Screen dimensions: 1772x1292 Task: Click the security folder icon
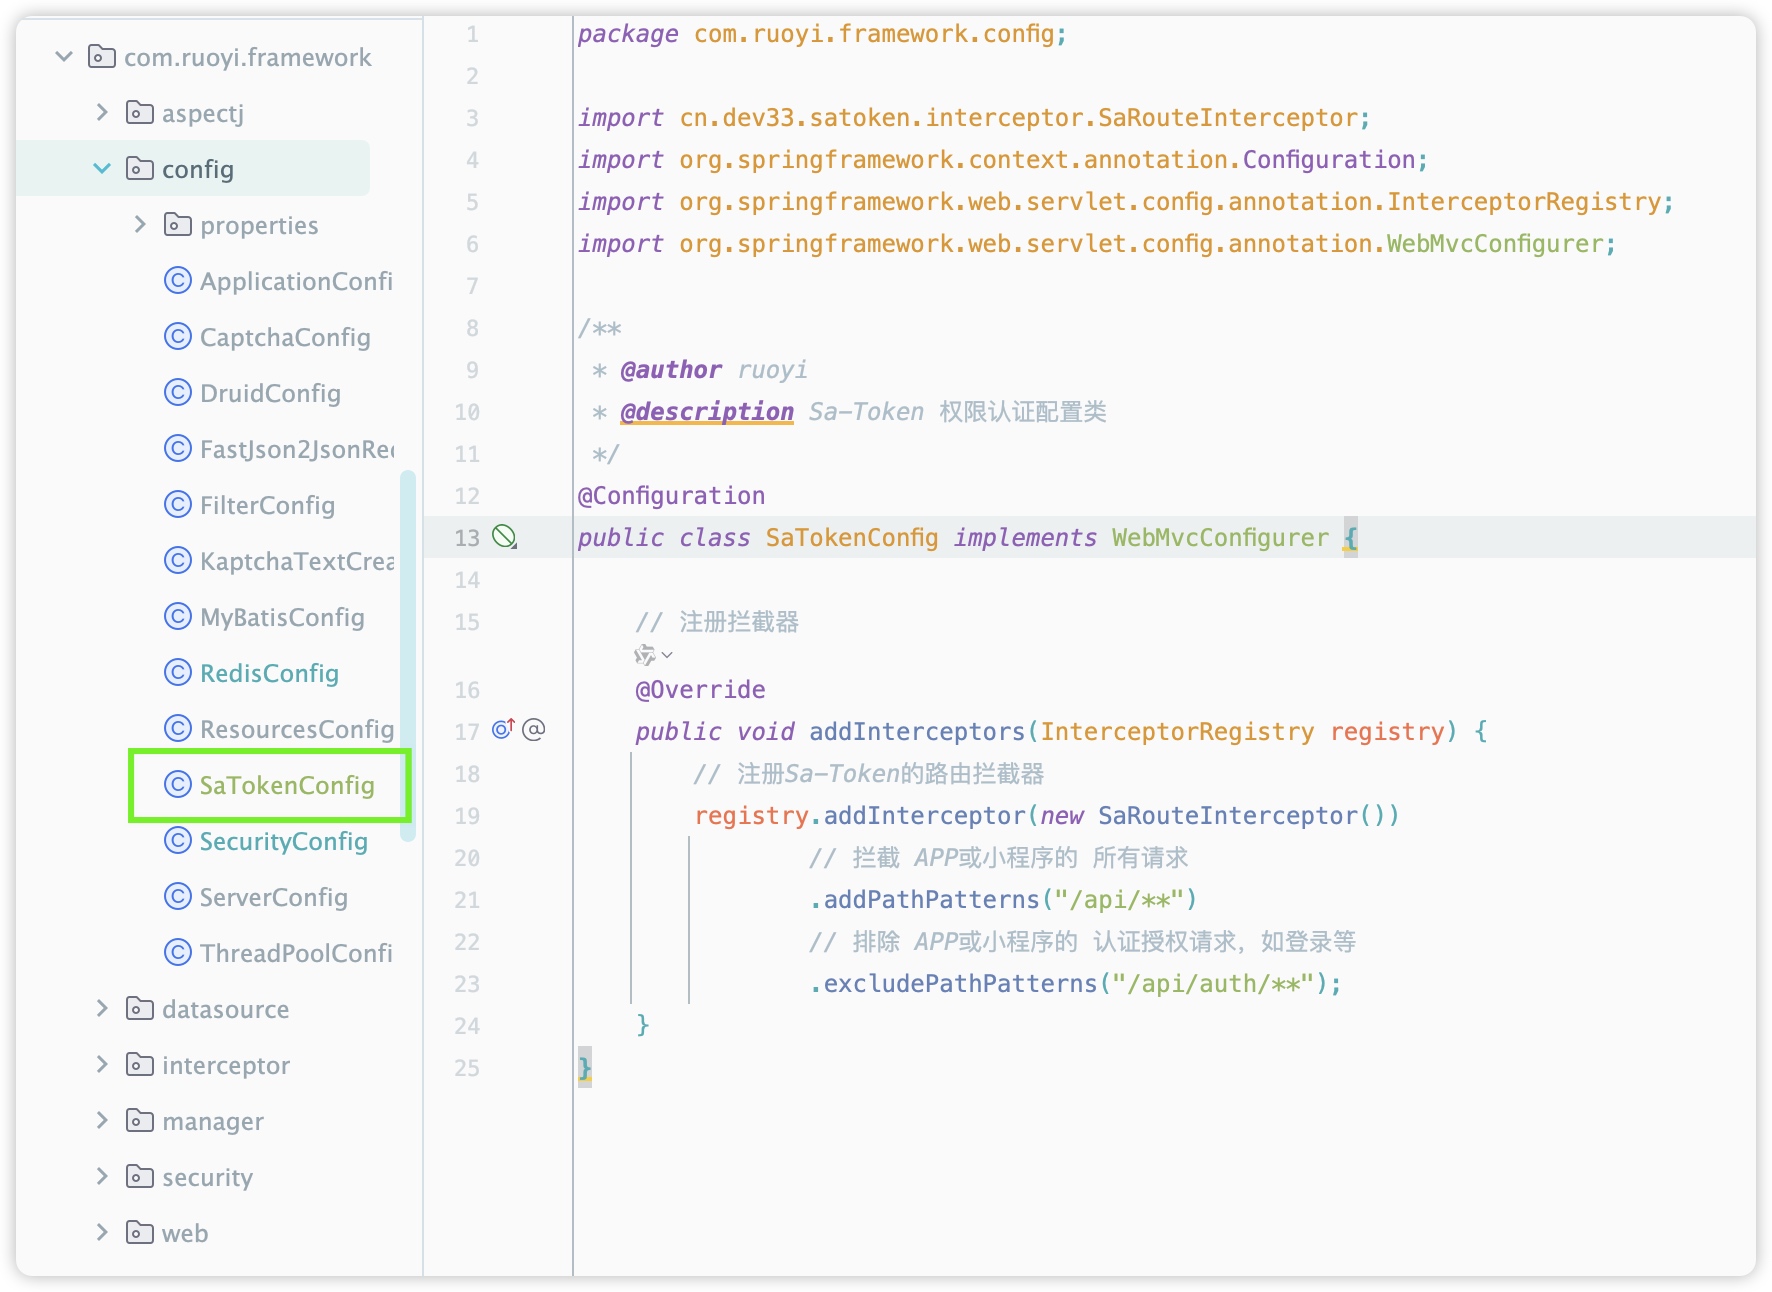pos(140,1177)
